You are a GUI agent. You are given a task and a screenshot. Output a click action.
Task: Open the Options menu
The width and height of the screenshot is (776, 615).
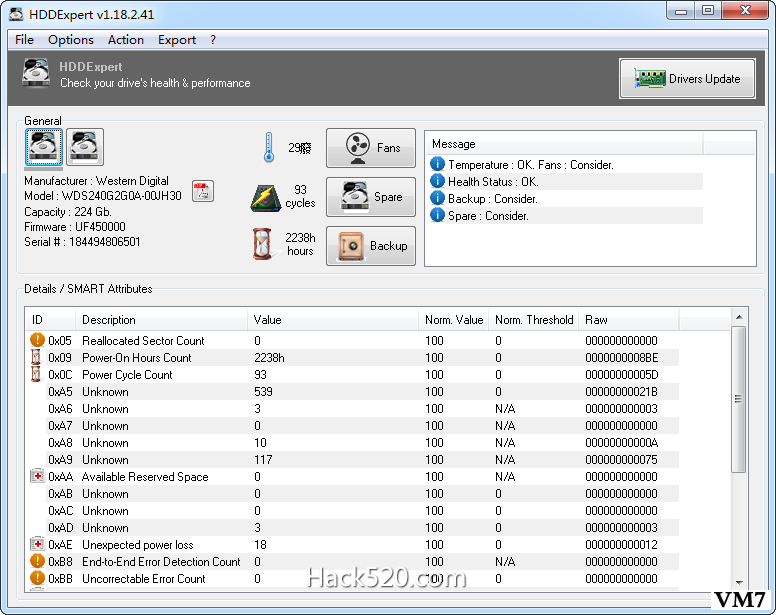[71, 40]
